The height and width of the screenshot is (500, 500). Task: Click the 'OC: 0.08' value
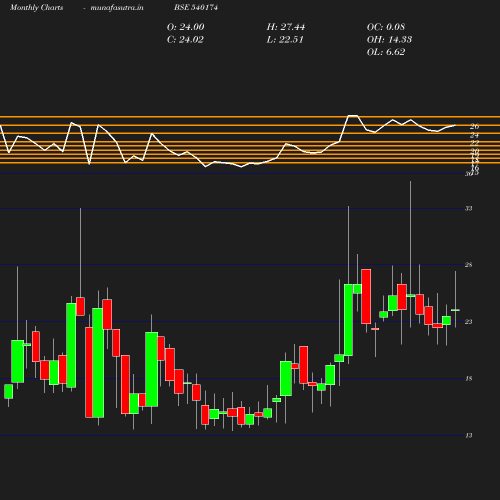(x=386, y=27)
